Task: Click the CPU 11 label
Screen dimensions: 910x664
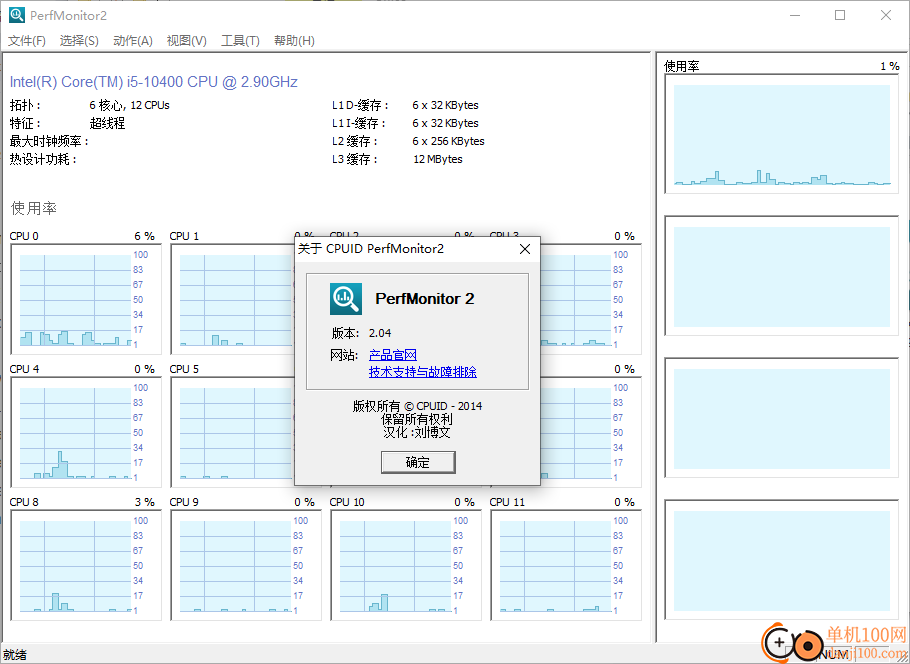Action: [507, 502]
